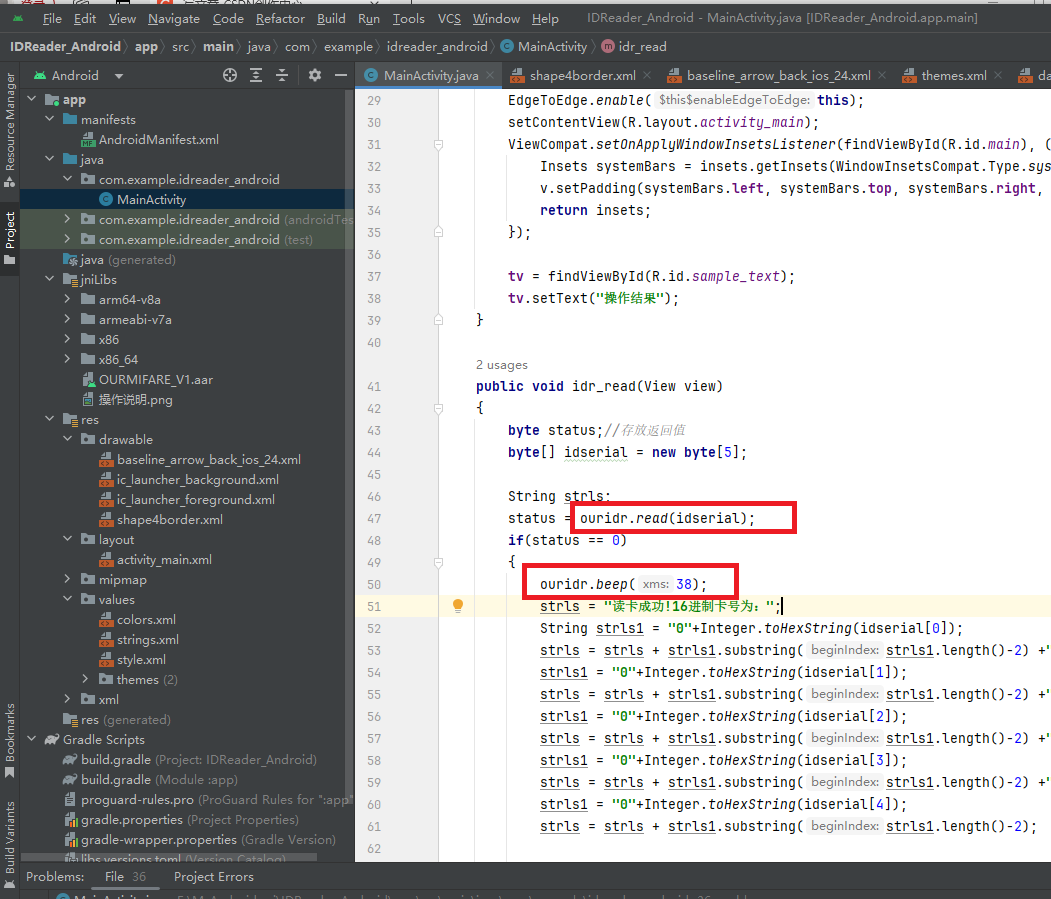
Task: Hide the Project panel with minus icon
Action: 339,75
